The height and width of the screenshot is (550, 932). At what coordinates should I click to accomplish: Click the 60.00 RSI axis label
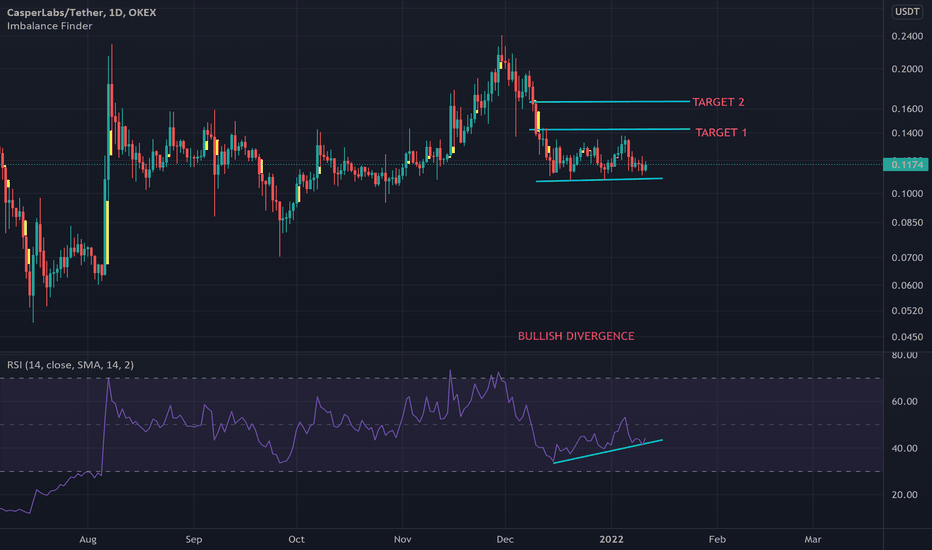(905, 403)
